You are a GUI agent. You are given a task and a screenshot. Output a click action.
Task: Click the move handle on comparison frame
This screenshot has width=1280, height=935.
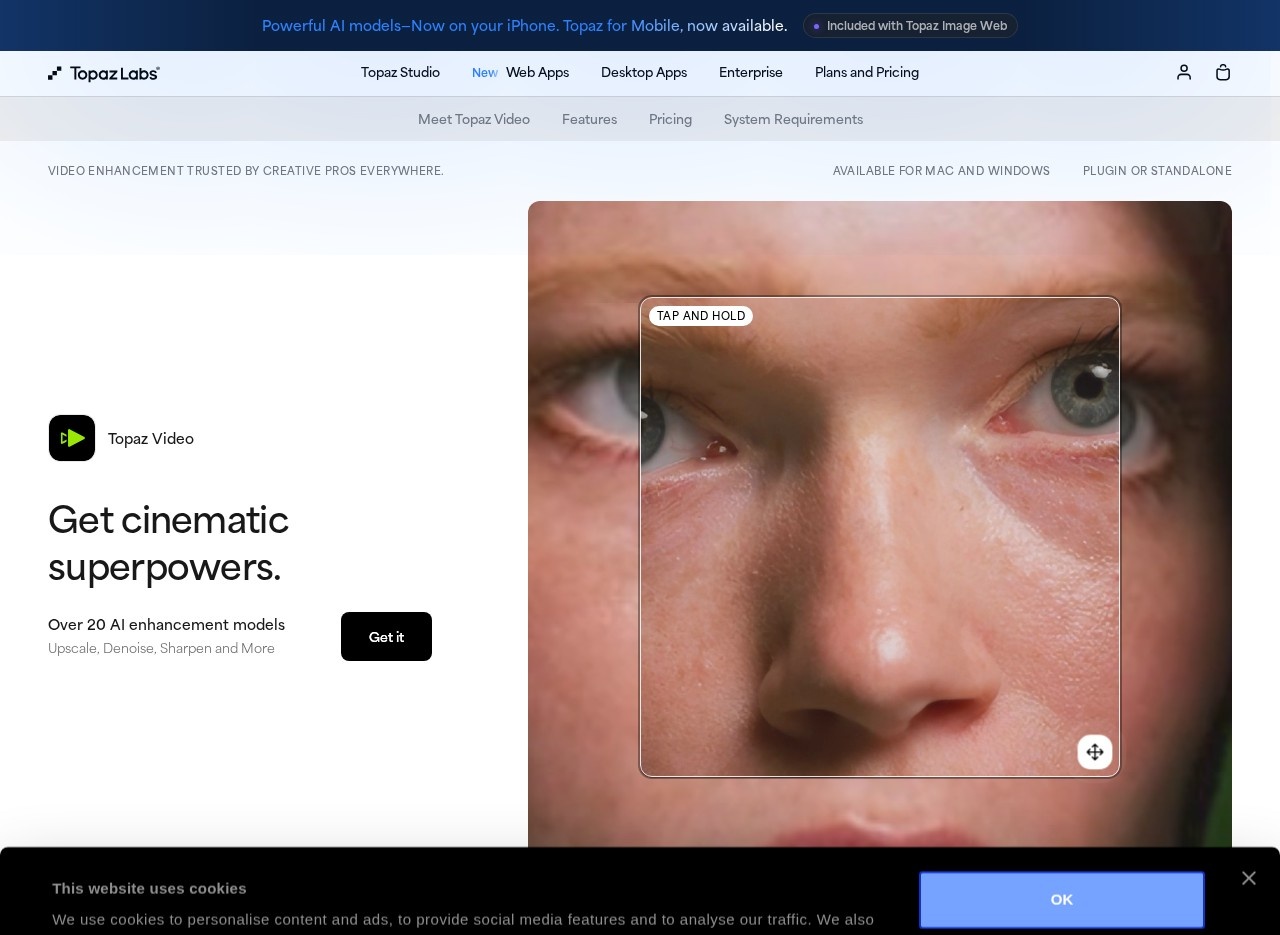[1095, 752]
